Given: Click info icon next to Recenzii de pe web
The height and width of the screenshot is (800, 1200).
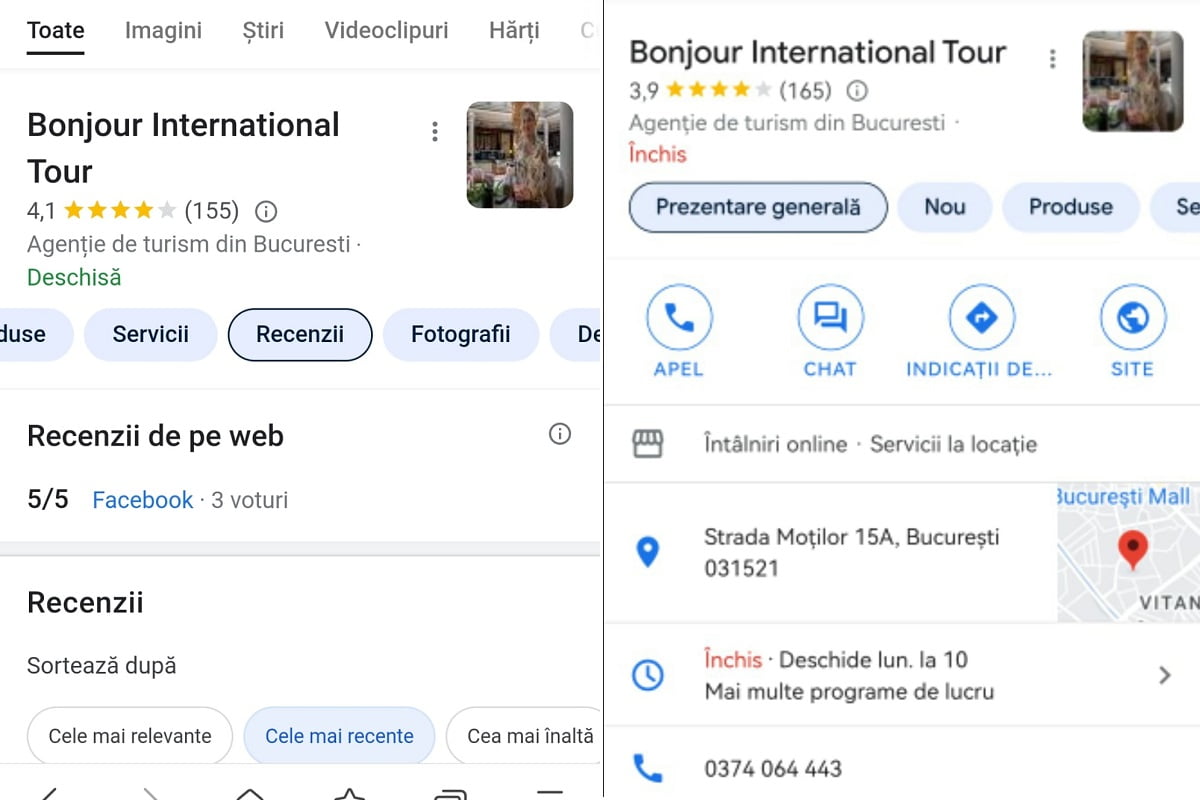Looking at the screenshot, I should tap(560, 434).
